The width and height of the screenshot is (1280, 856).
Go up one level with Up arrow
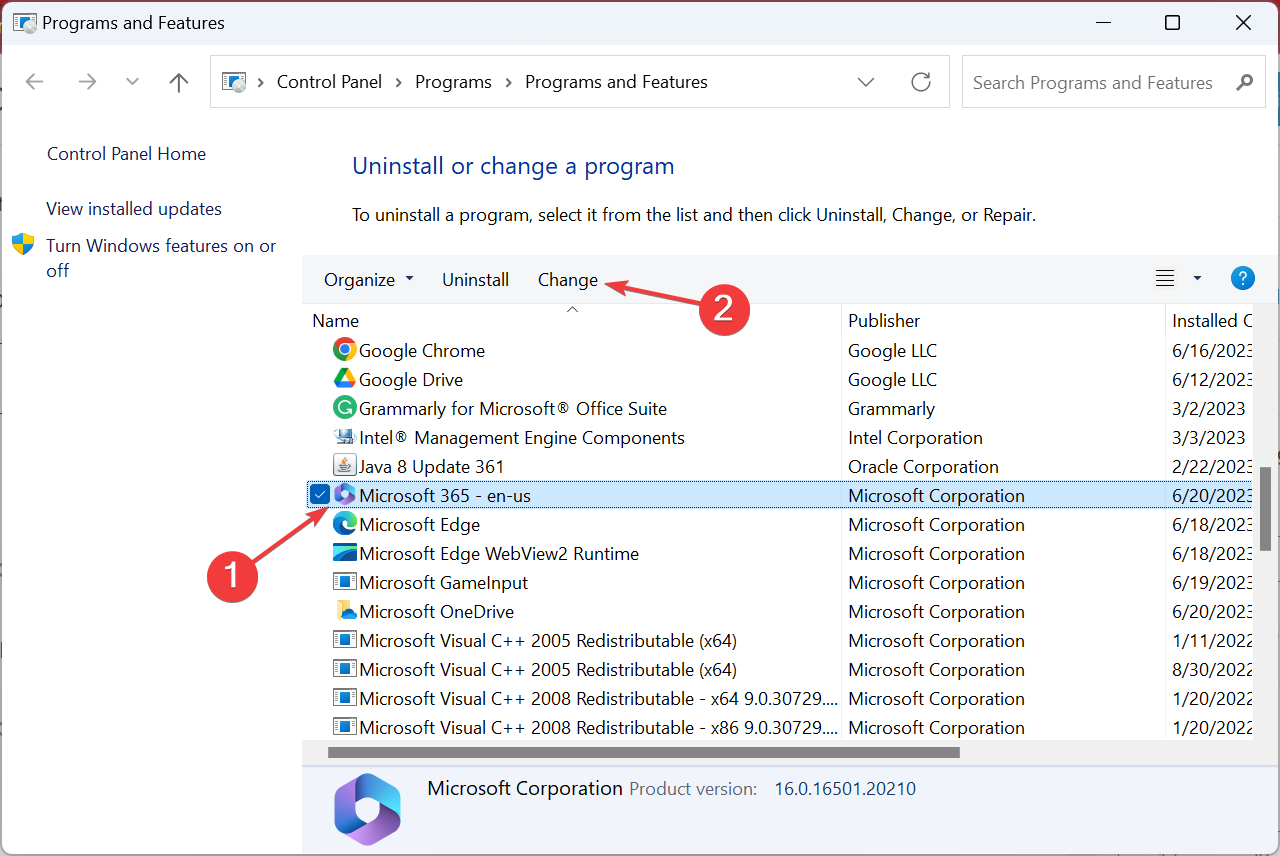(179, 82)
